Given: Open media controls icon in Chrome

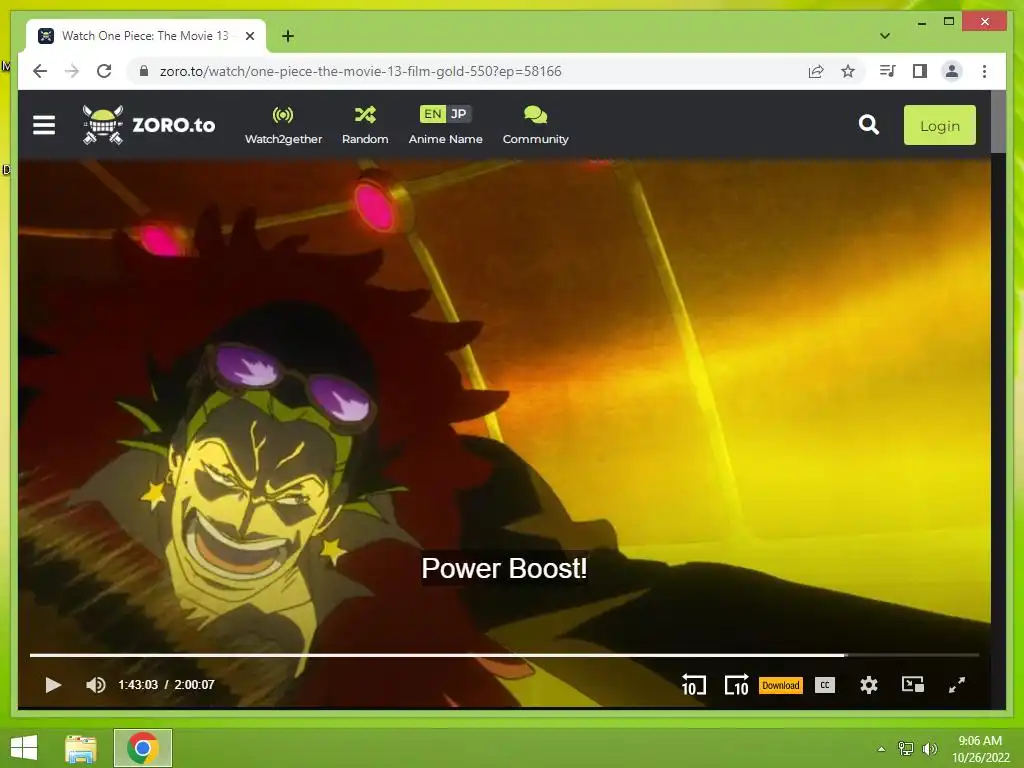Looking at the screenshot, I should (x=888, y=71).
